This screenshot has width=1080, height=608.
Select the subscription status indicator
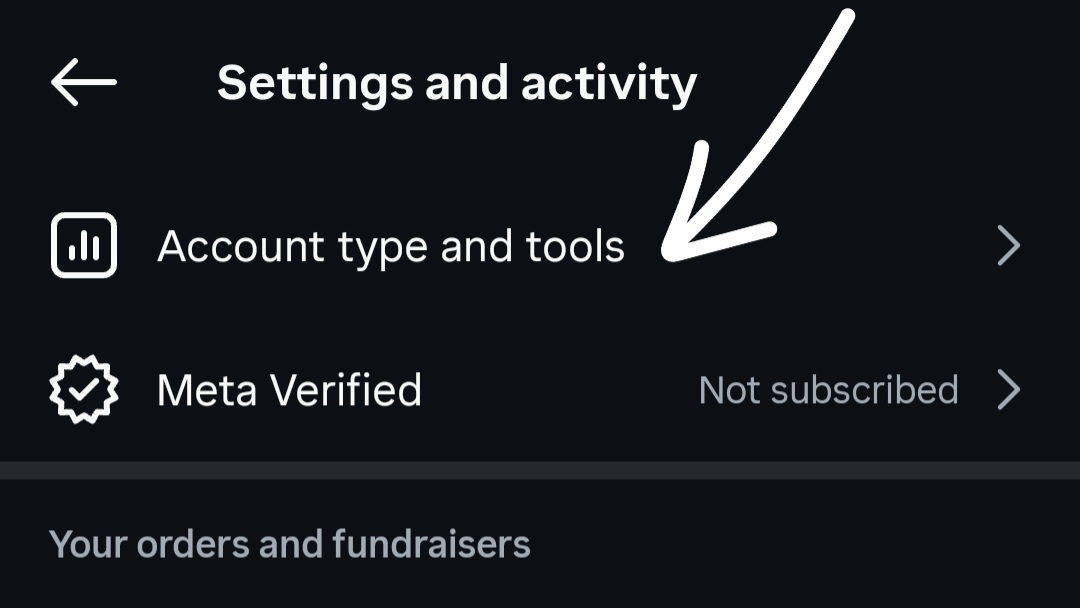point(828,390)
